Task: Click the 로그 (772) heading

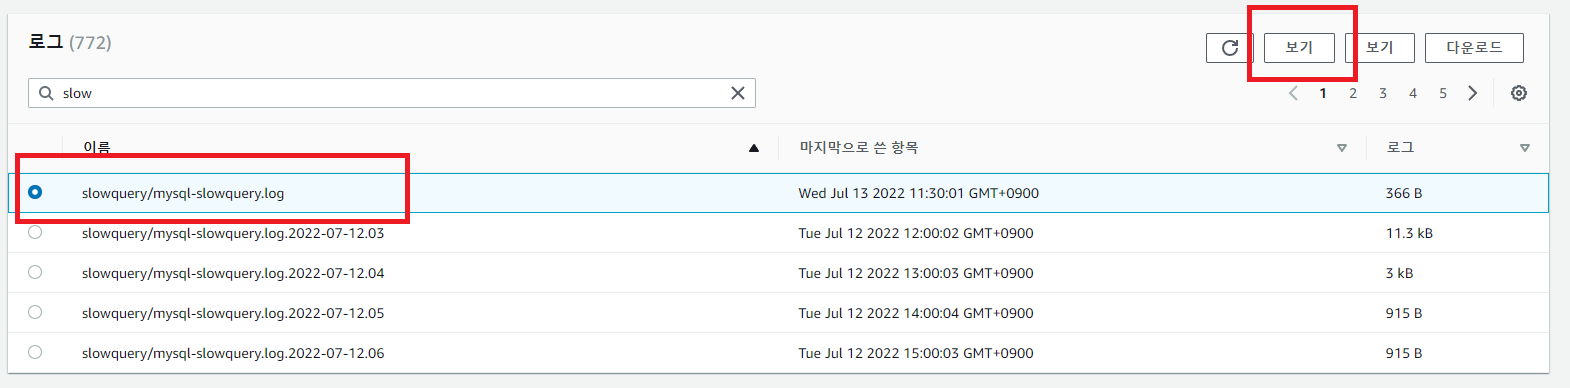Action: 70,42
